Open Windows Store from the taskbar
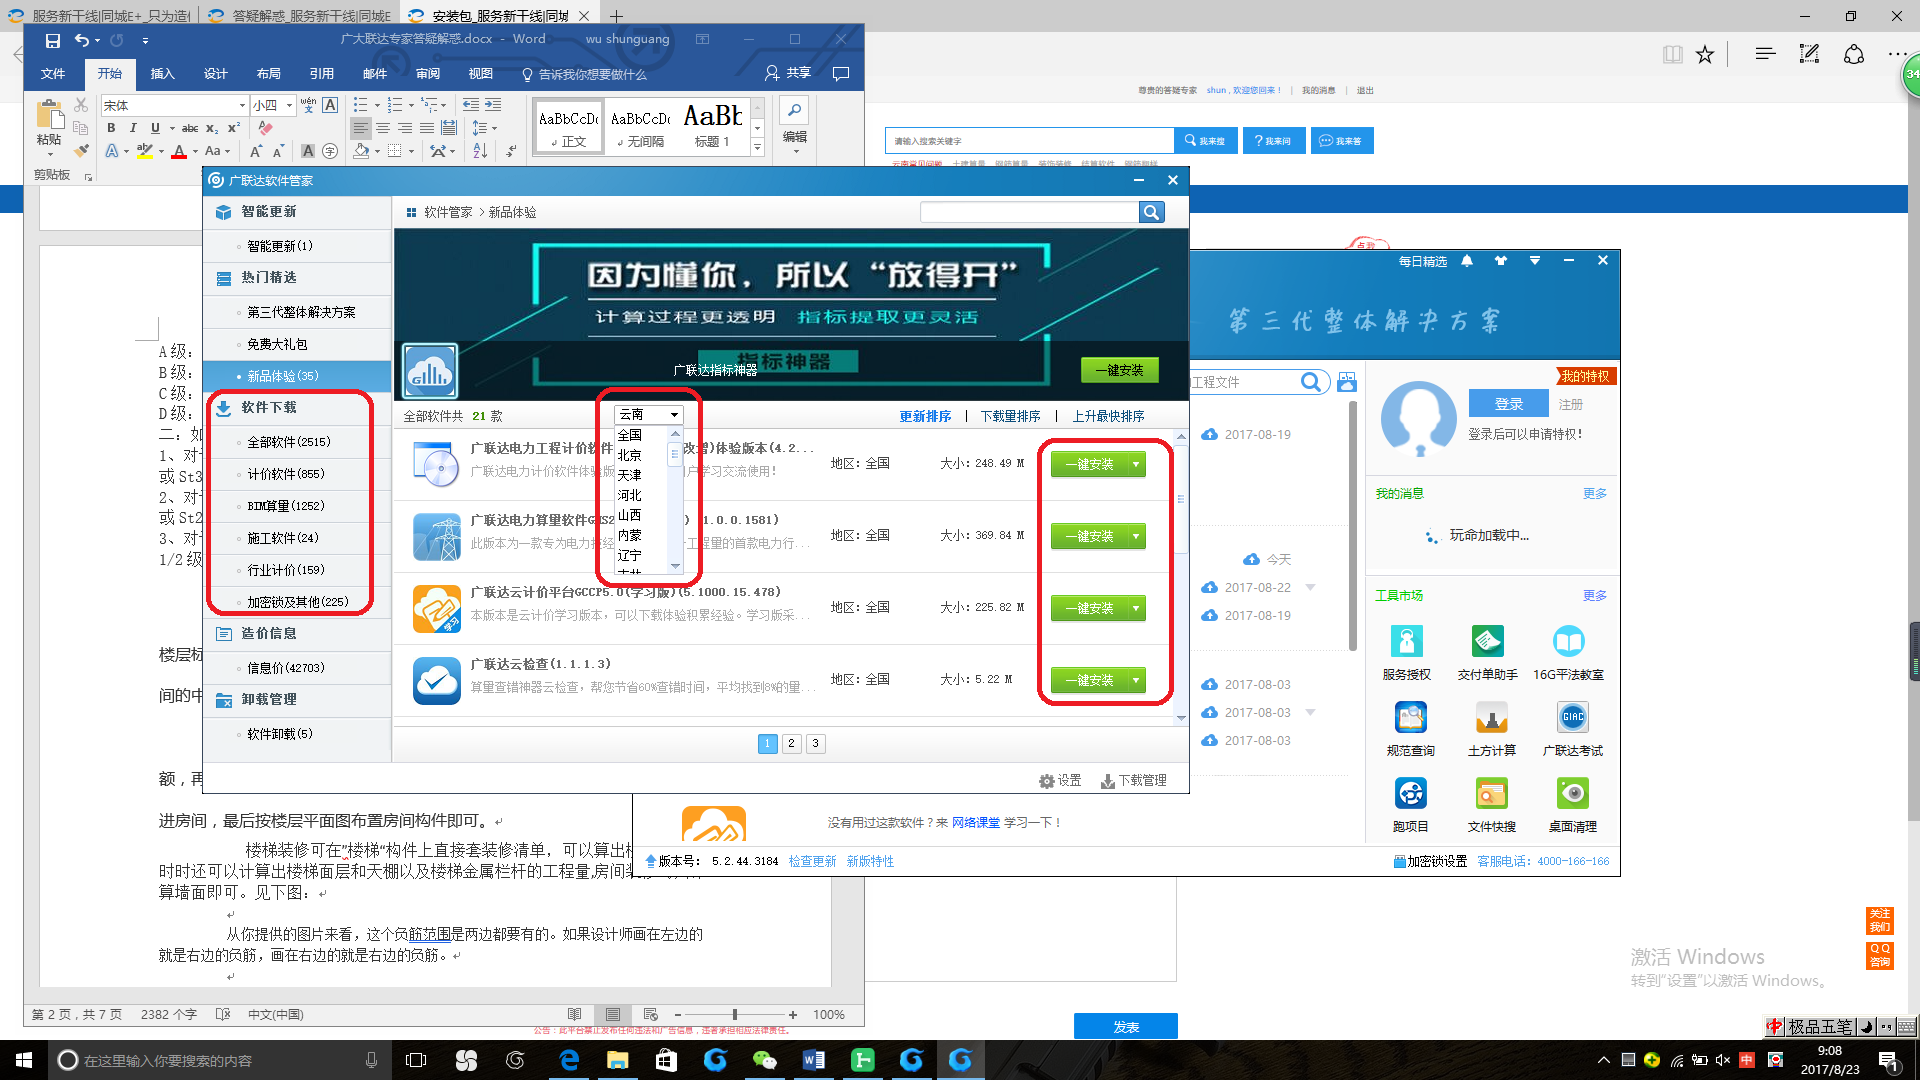The width and height of the screenshot is (1920, 1080). pyautogui.click(x=666, y=1060)
